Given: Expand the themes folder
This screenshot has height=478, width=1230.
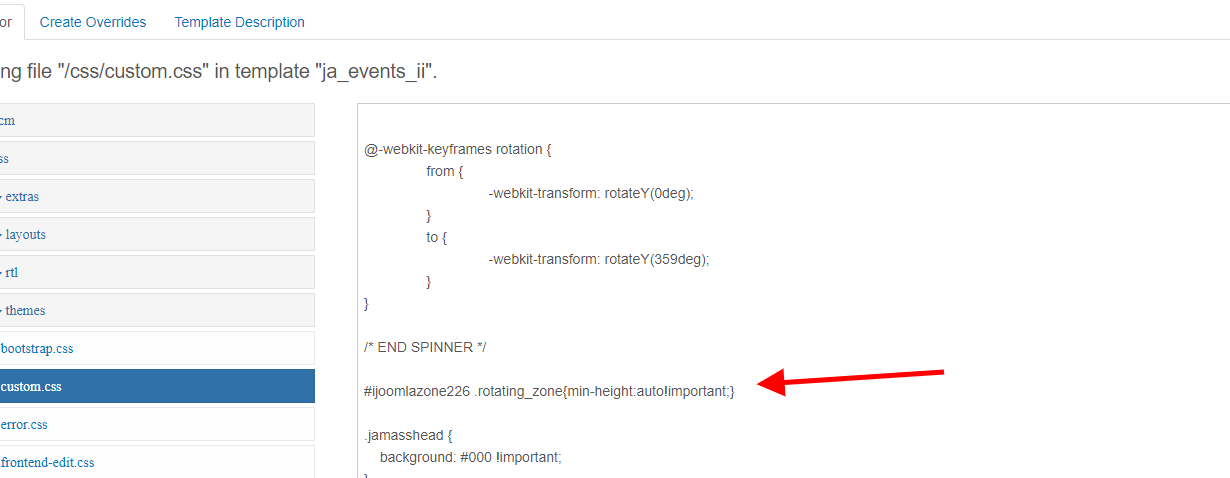Looking at the screenshot, I should 25,311.
